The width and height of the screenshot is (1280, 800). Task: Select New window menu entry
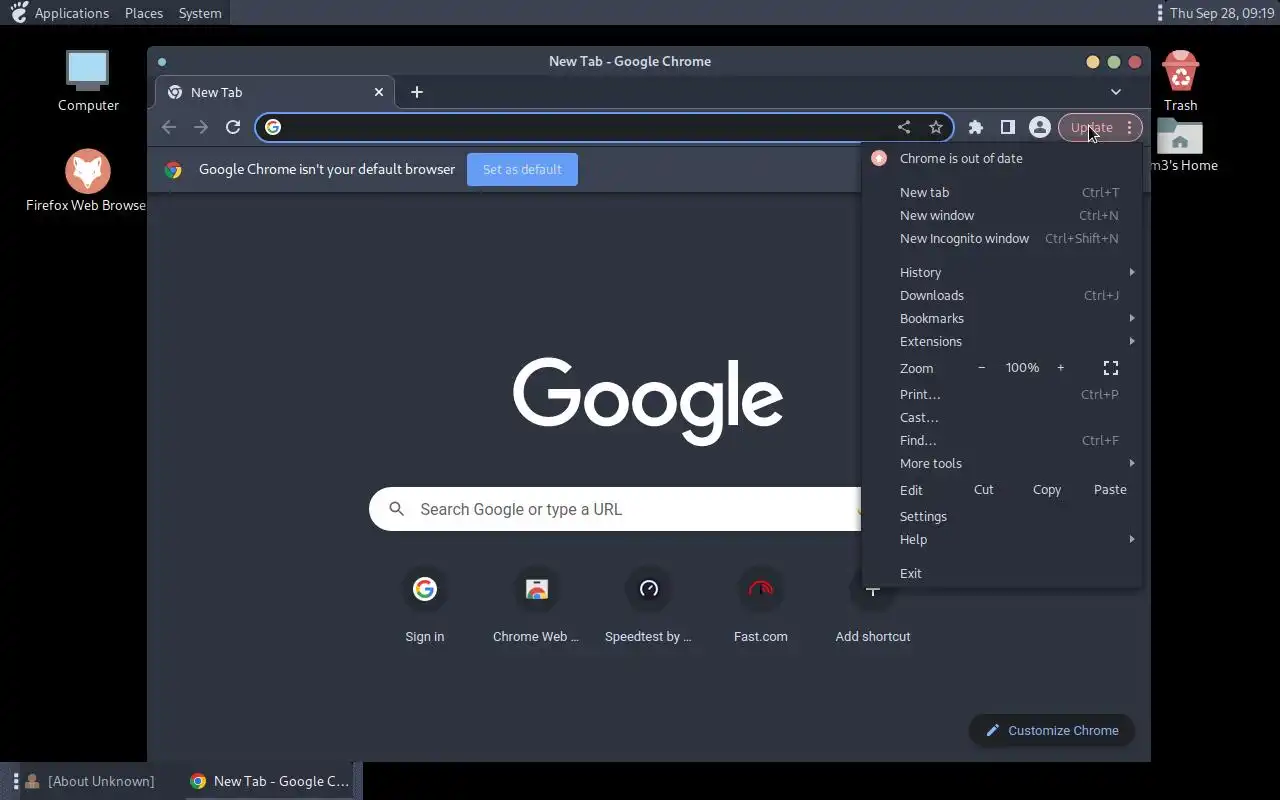tap(1001, 215)
